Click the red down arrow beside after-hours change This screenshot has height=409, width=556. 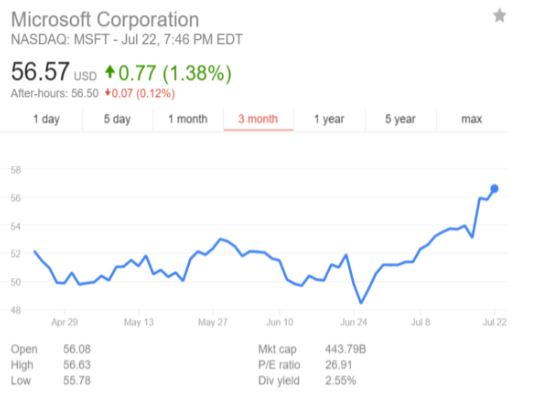click(x=108, y=93)
